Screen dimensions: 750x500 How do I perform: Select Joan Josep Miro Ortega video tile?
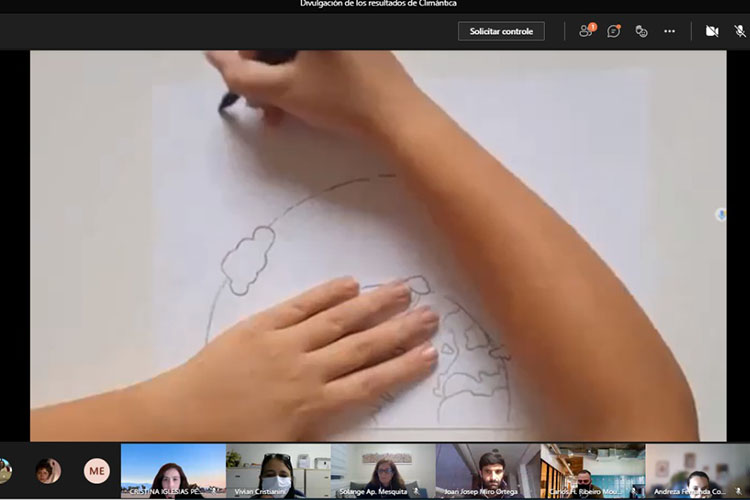(488, 471)
